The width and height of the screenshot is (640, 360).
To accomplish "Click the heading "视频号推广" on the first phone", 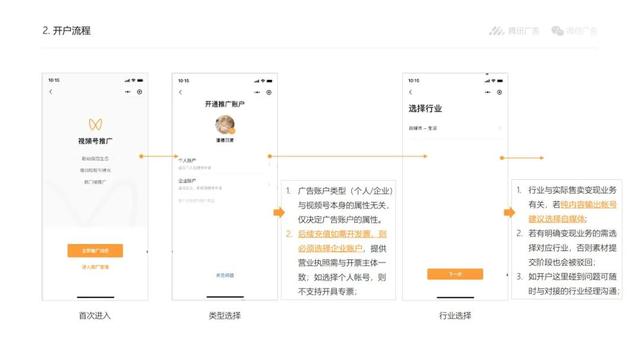I will [x=95, y=141].
